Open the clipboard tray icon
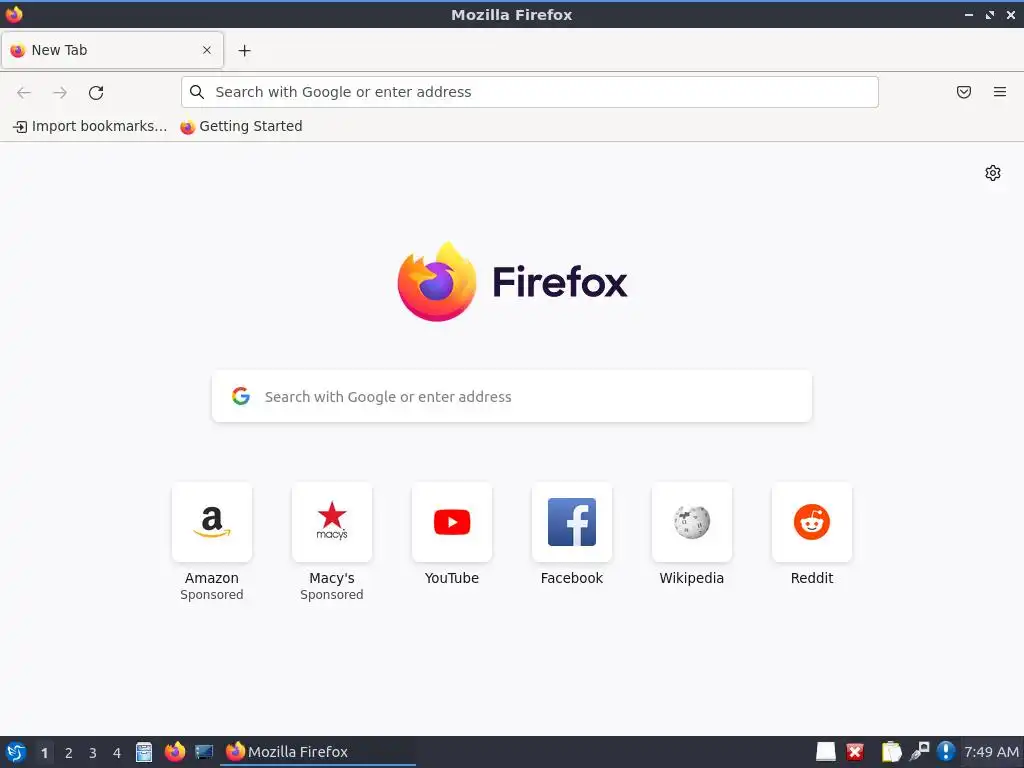1024x768 pixels. (891, 752)
